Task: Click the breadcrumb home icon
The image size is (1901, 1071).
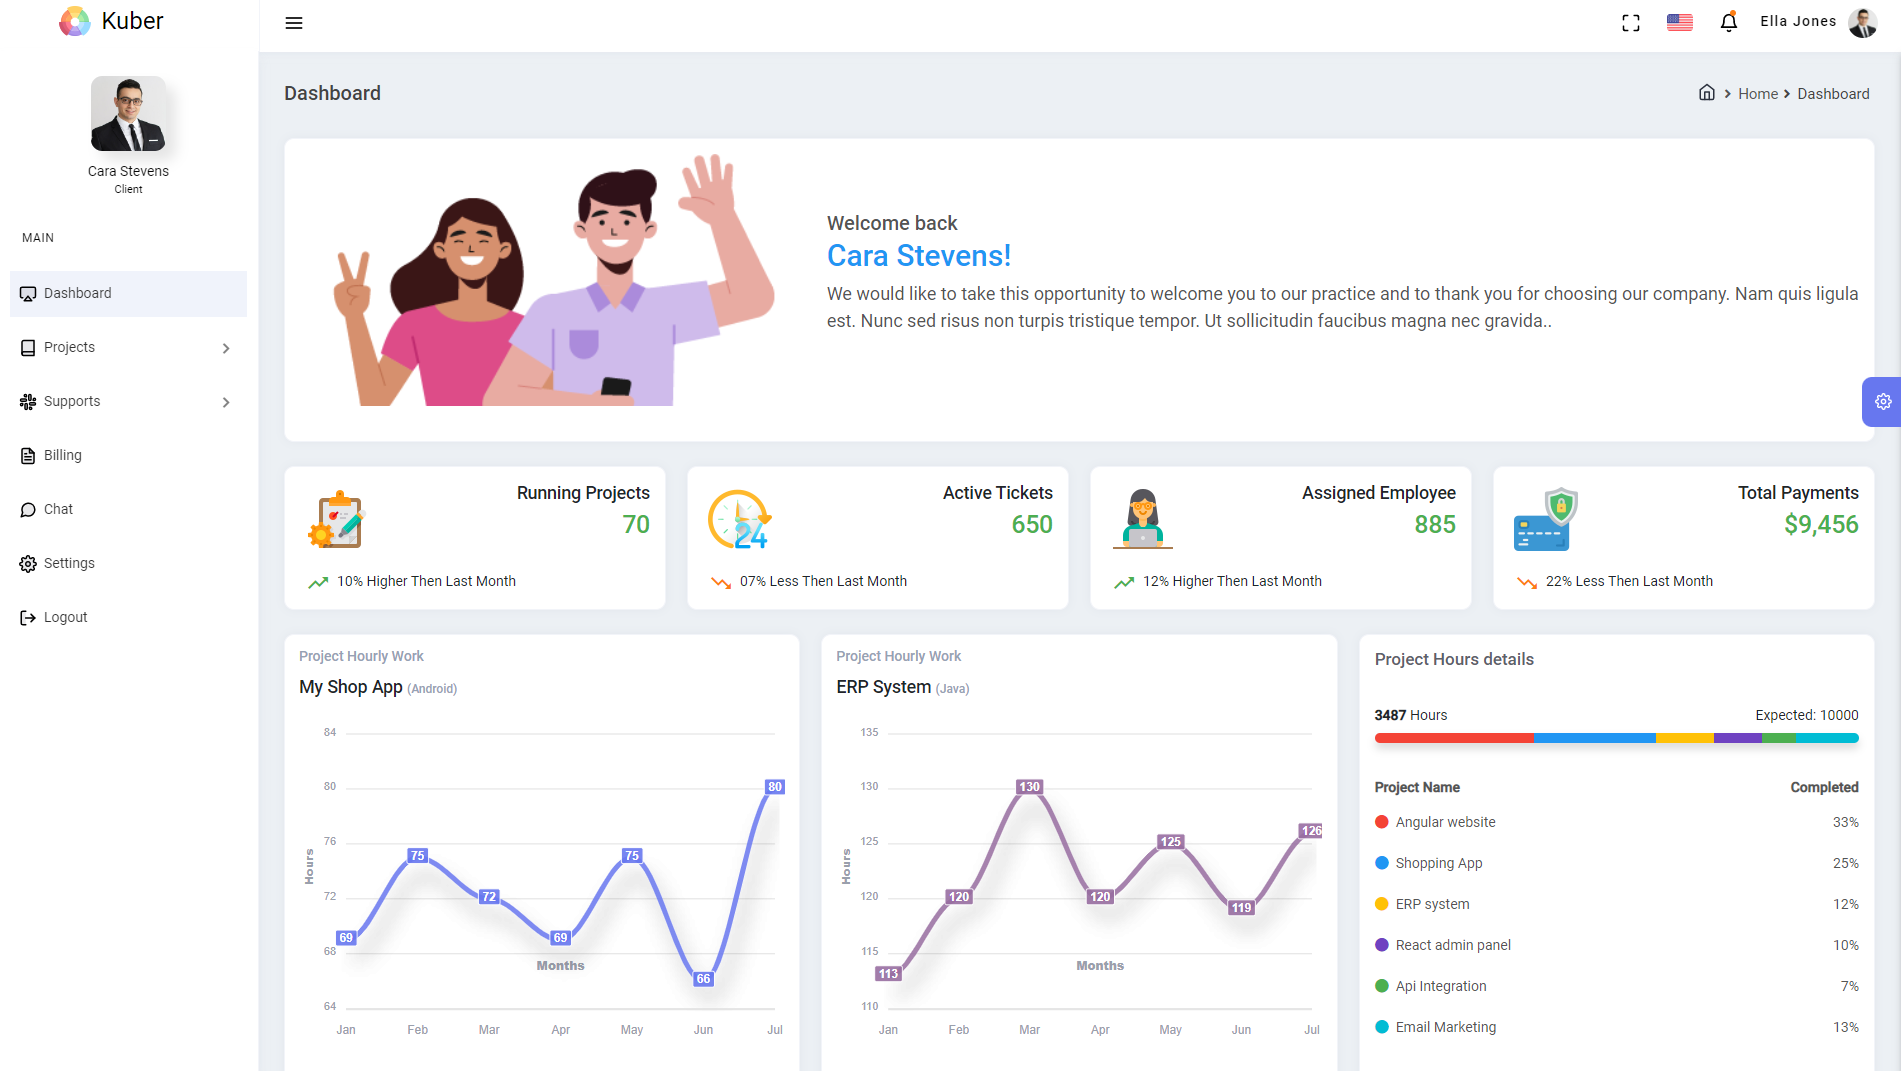Action: point(1707,93)
